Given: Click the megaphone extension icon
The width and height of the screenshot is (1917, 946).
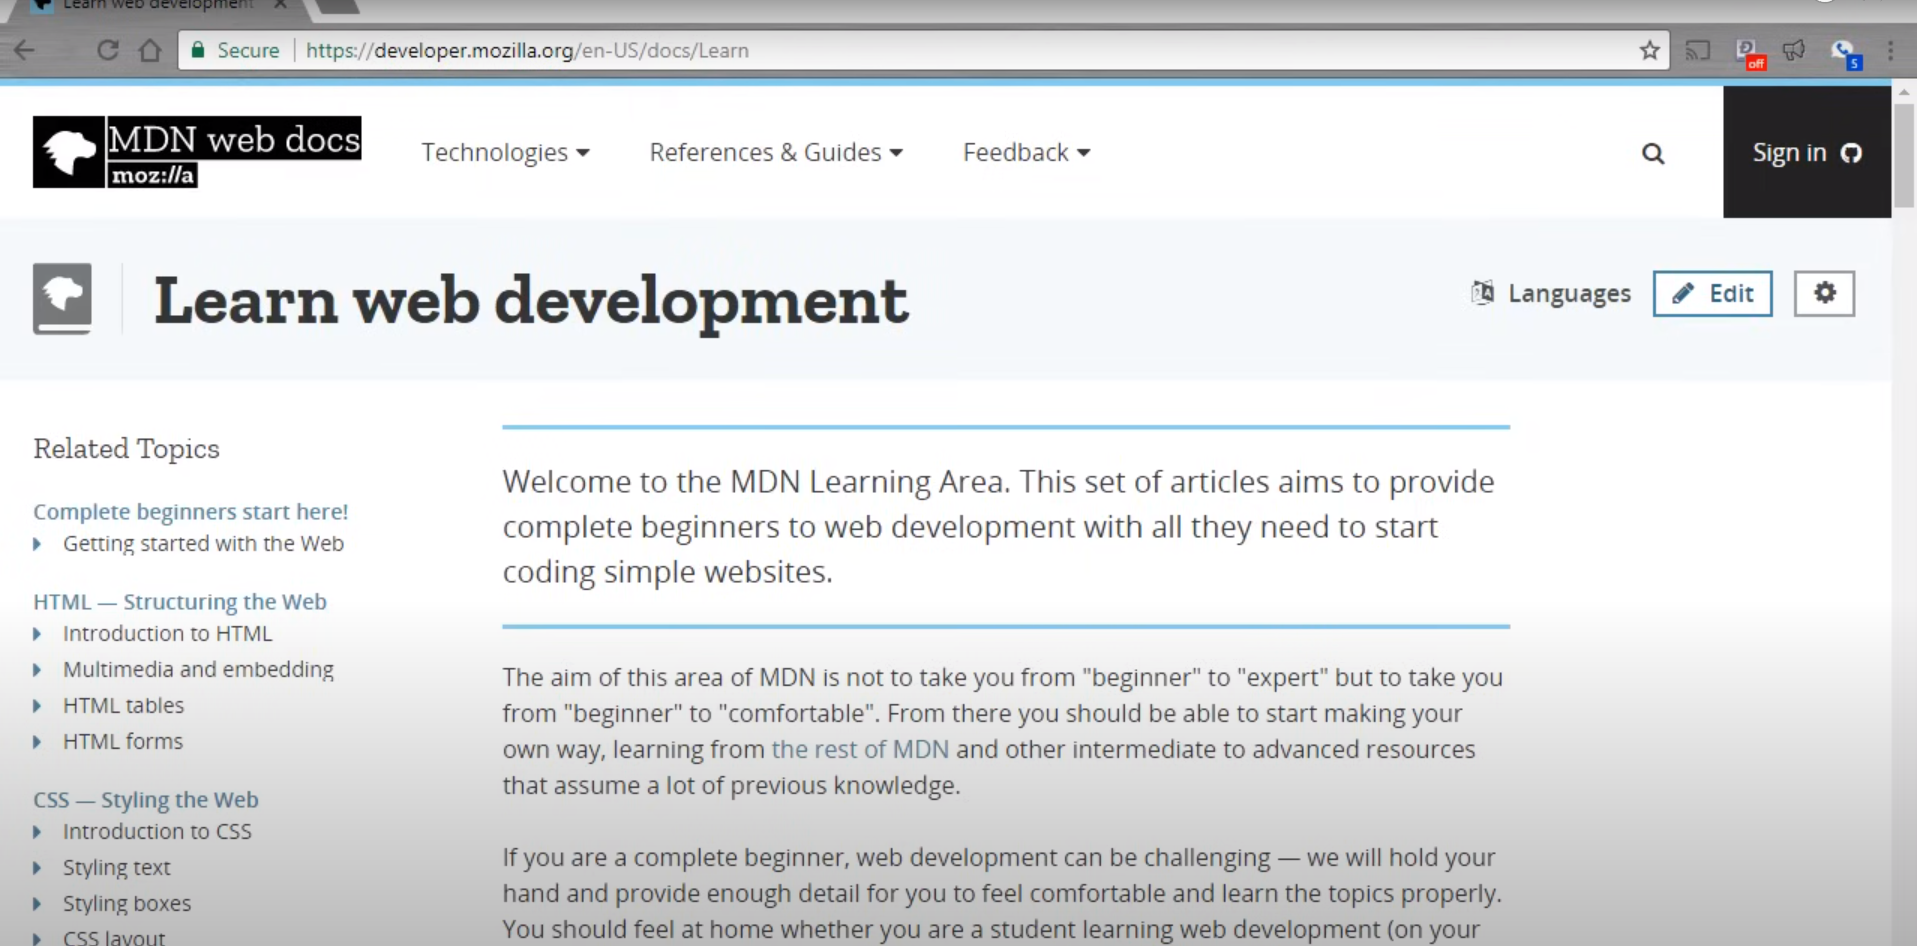Looking at the screenshot, I should click(x=1795, y=50).
